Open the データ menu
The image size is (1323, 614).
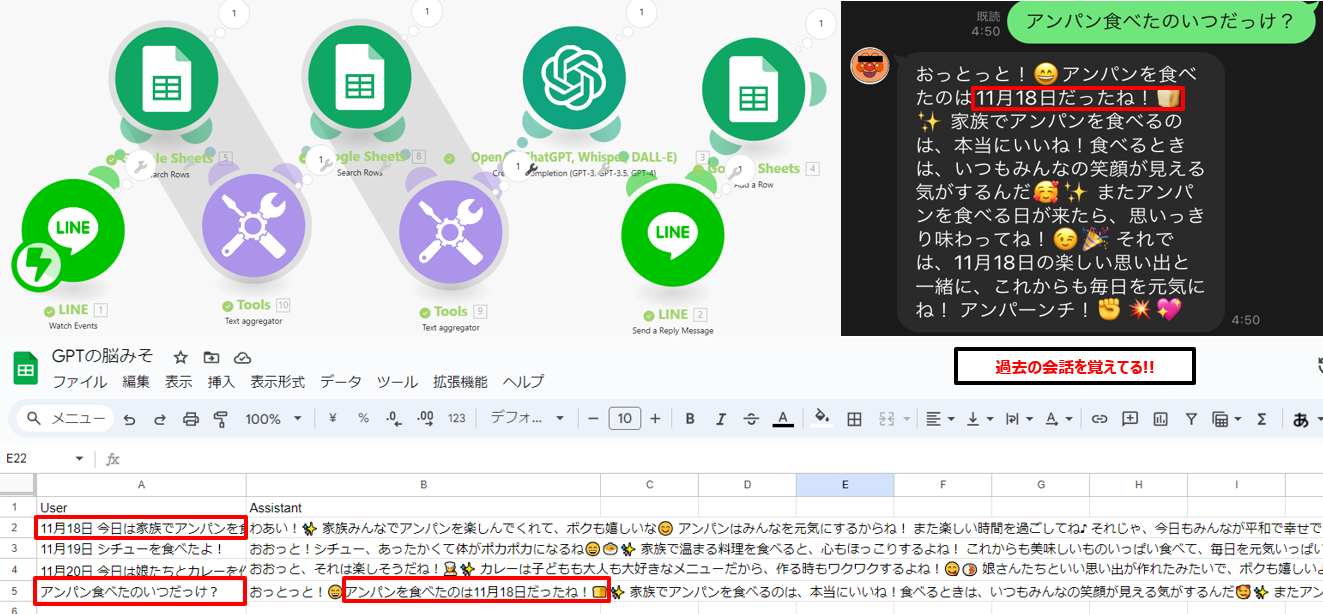(341, 382)
